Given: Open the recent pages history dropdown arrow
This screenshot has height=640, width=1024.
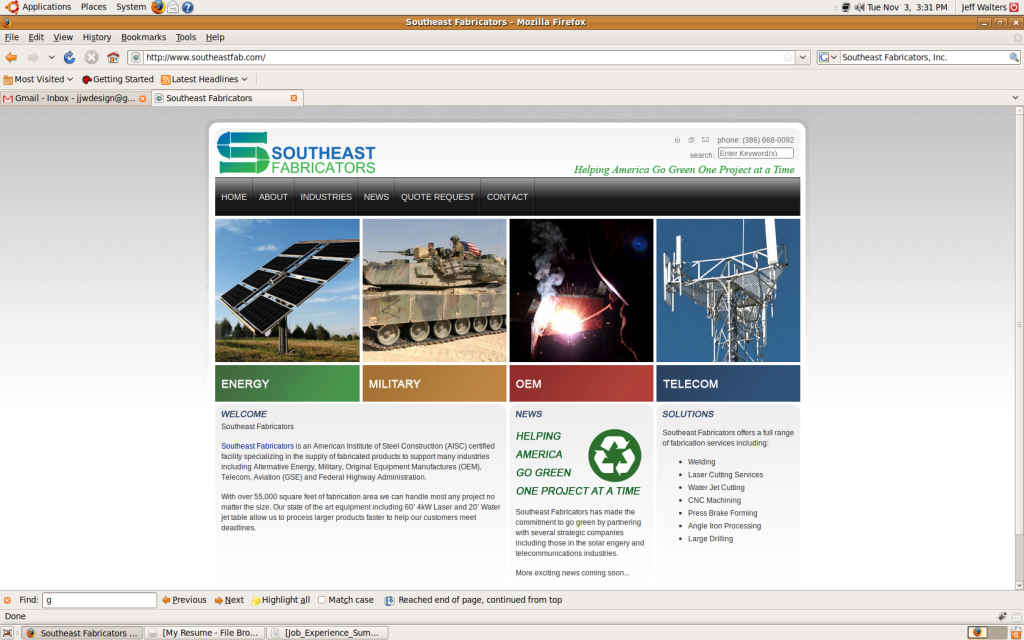Looking at the screenshot, I should point(52,57).
